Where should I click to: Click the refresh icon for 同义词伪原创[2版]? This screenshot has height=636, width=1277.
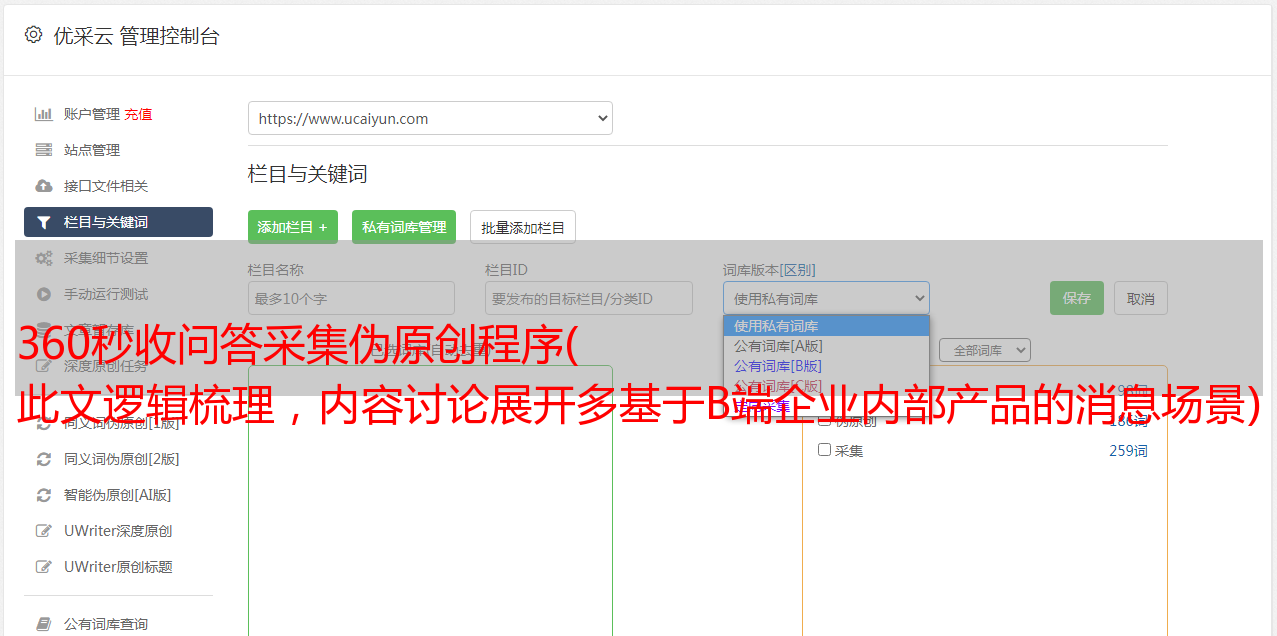44,459
